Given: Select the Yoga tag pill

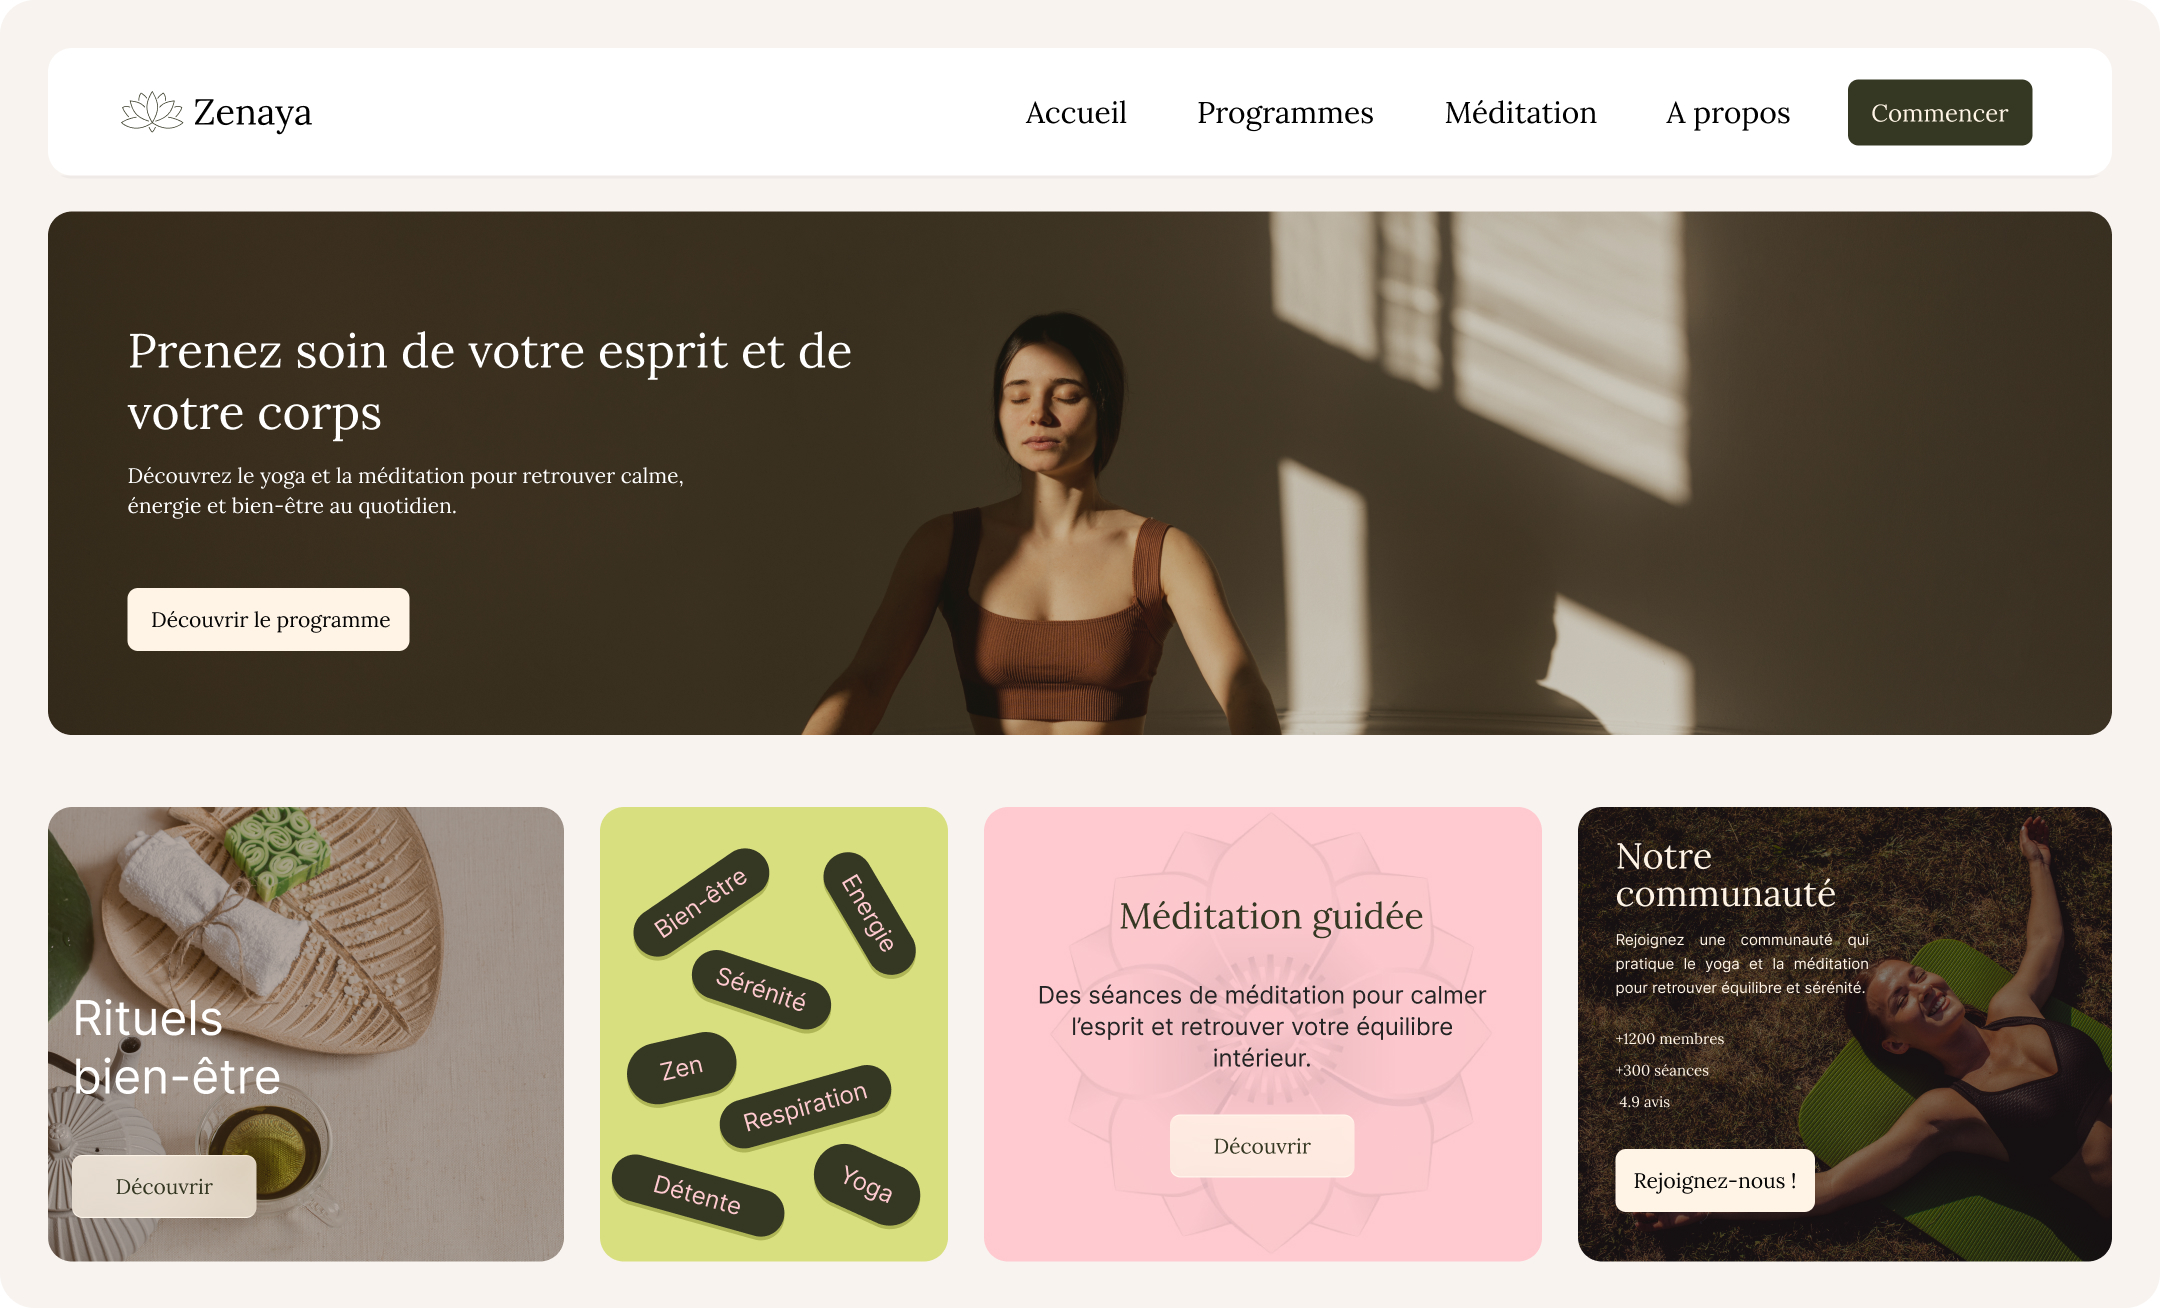Looking at the screenshot, I should click(867, 1184).
